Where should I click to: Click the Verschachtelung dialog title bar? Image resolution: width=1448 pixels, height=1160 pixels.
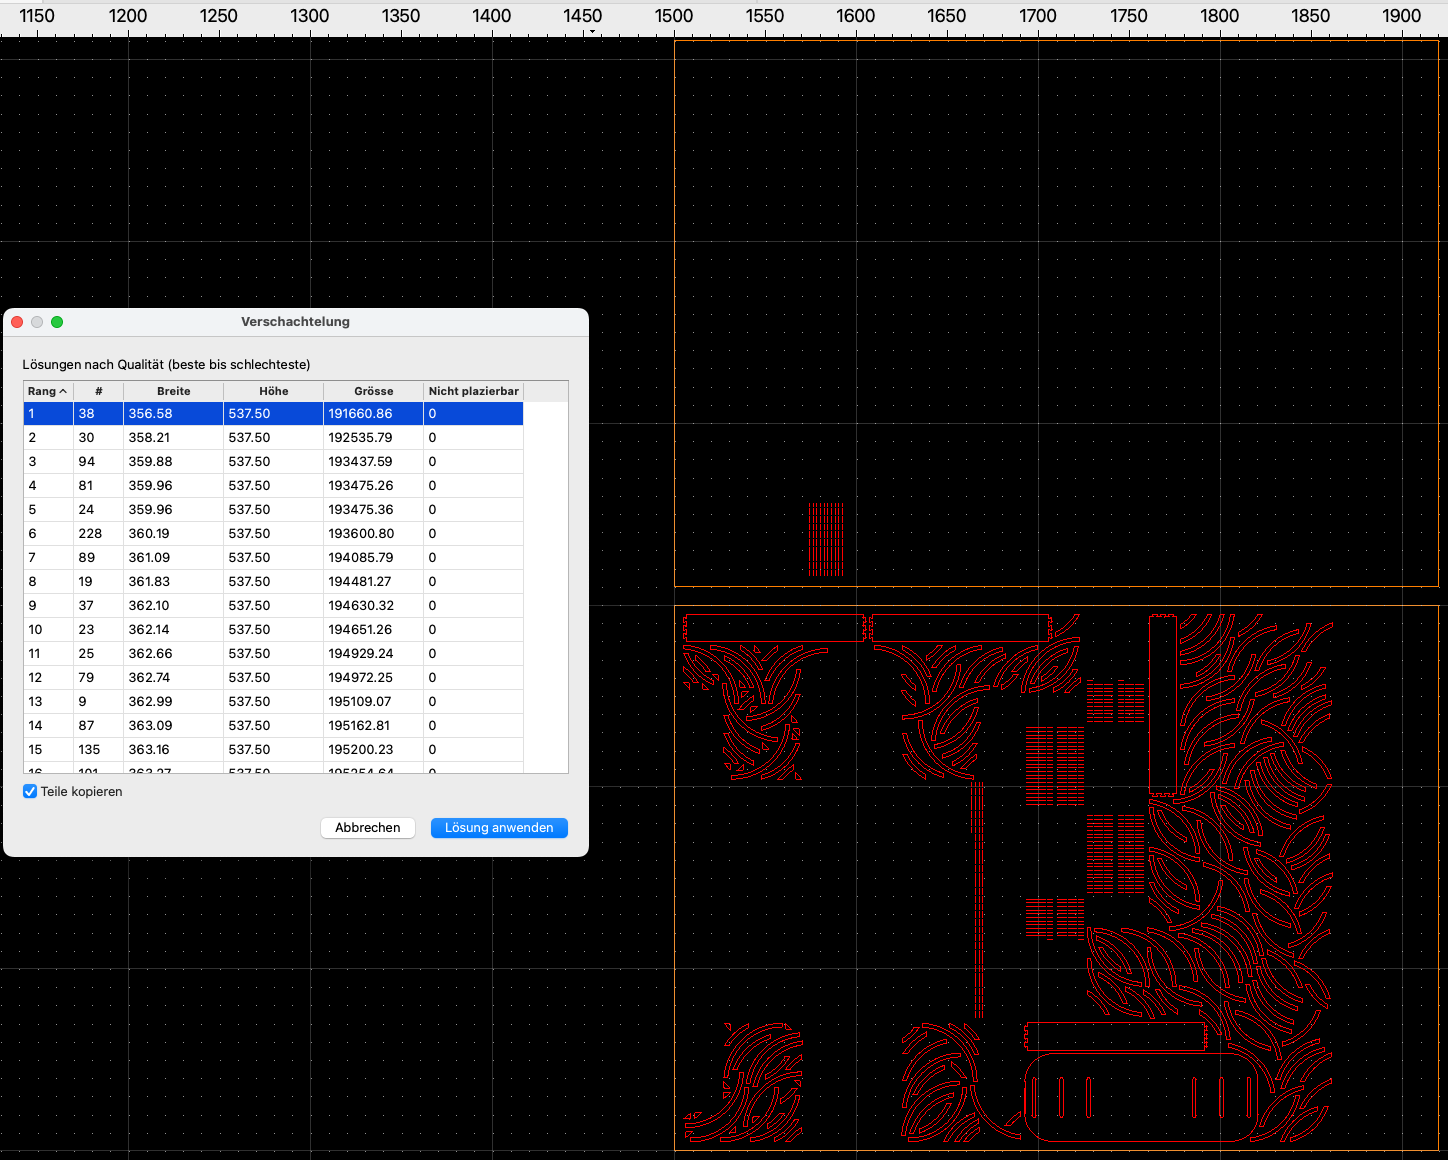[295, 322]
